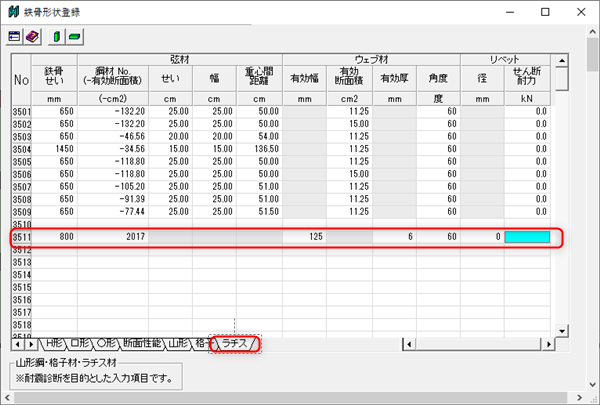
Task: Click the cyan せん断耐力 cell in row 3511
Action: click(x=528, y=238)
